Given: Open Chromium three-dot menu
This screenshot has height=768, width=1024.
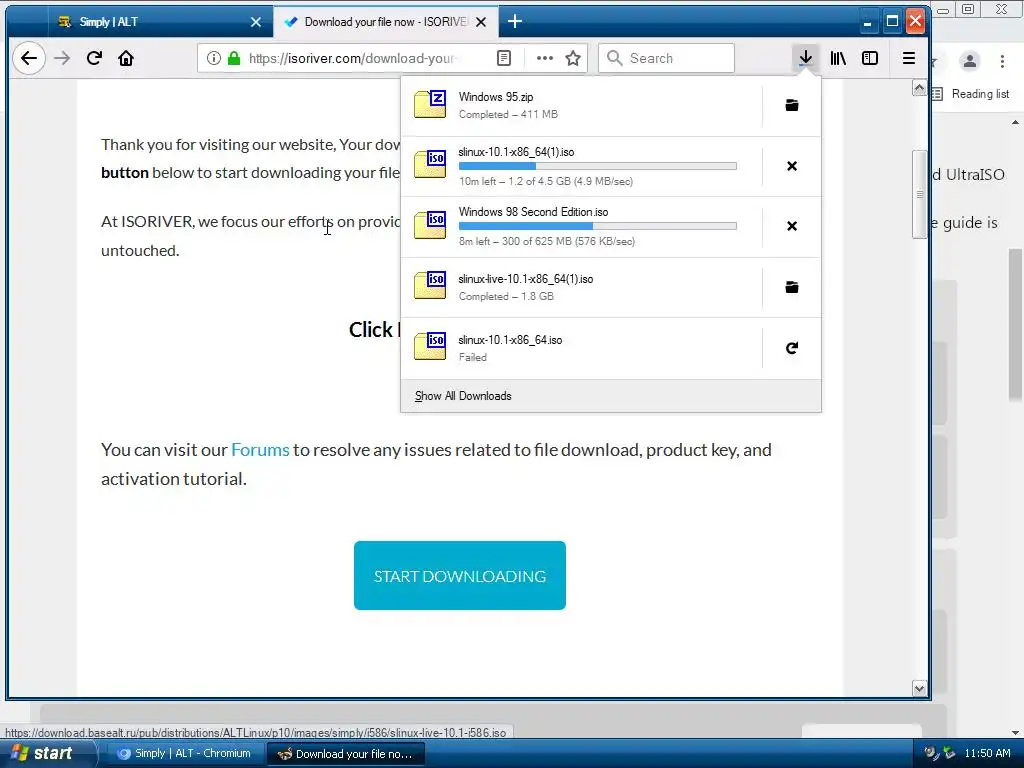Looking at the screenshot, I should tap(1002, 61).
